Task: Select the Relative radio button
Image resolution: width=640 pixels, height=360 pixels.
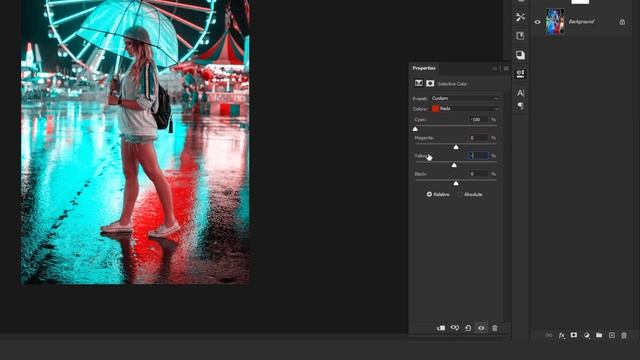Action: [429, 194]
